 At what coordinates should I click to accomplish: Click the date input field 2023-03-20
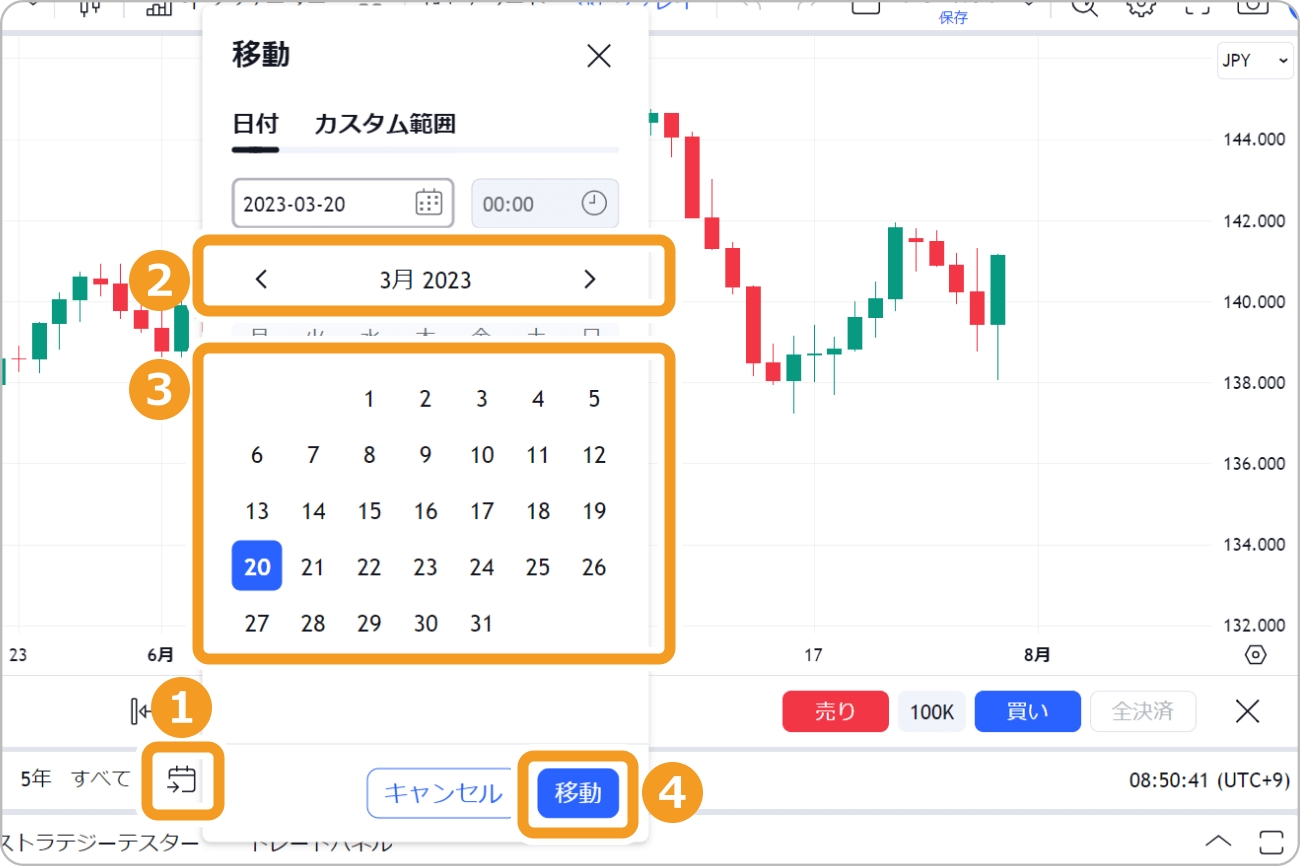pos(343,204)
